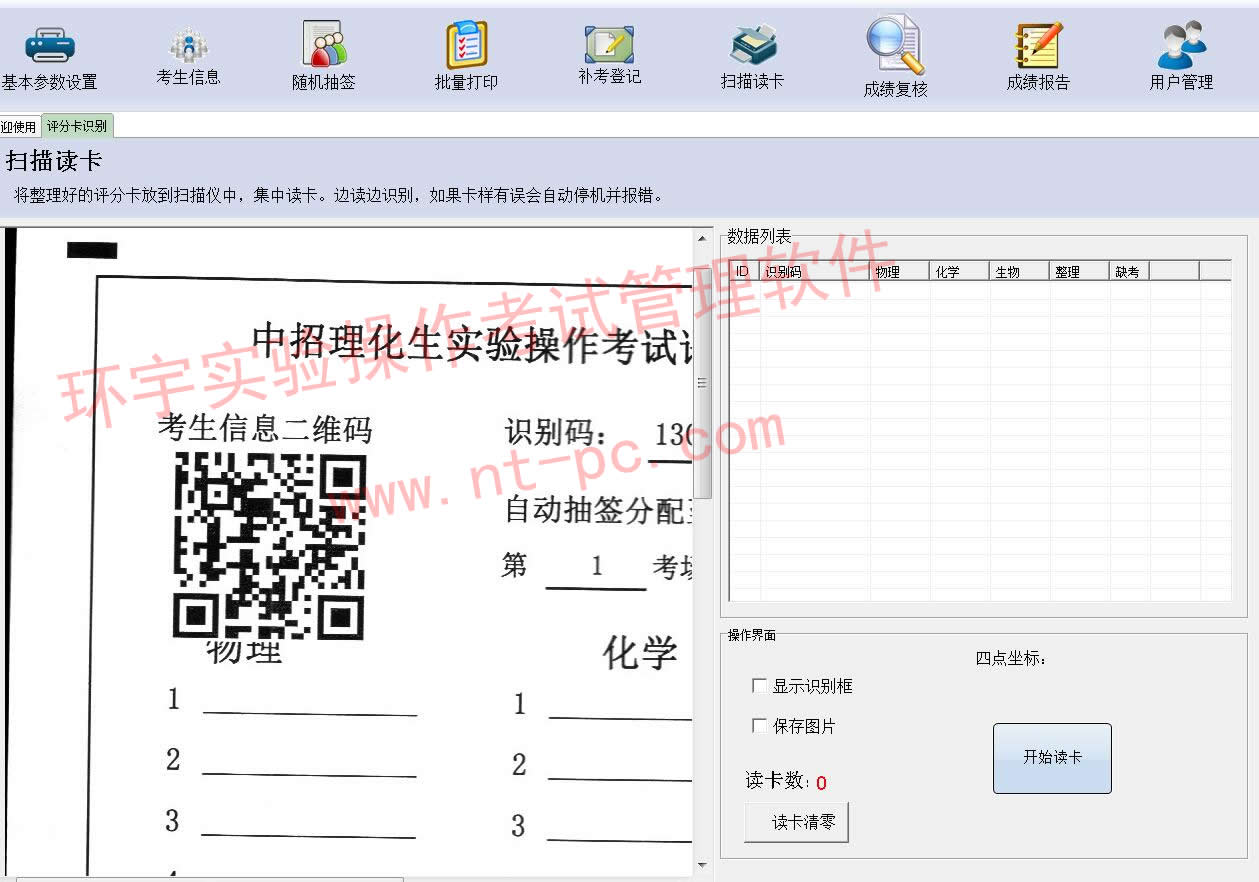Open the 批量打印 clipboard icon
This screenshot has width=1259, height=882.
(x=466, y=45)
